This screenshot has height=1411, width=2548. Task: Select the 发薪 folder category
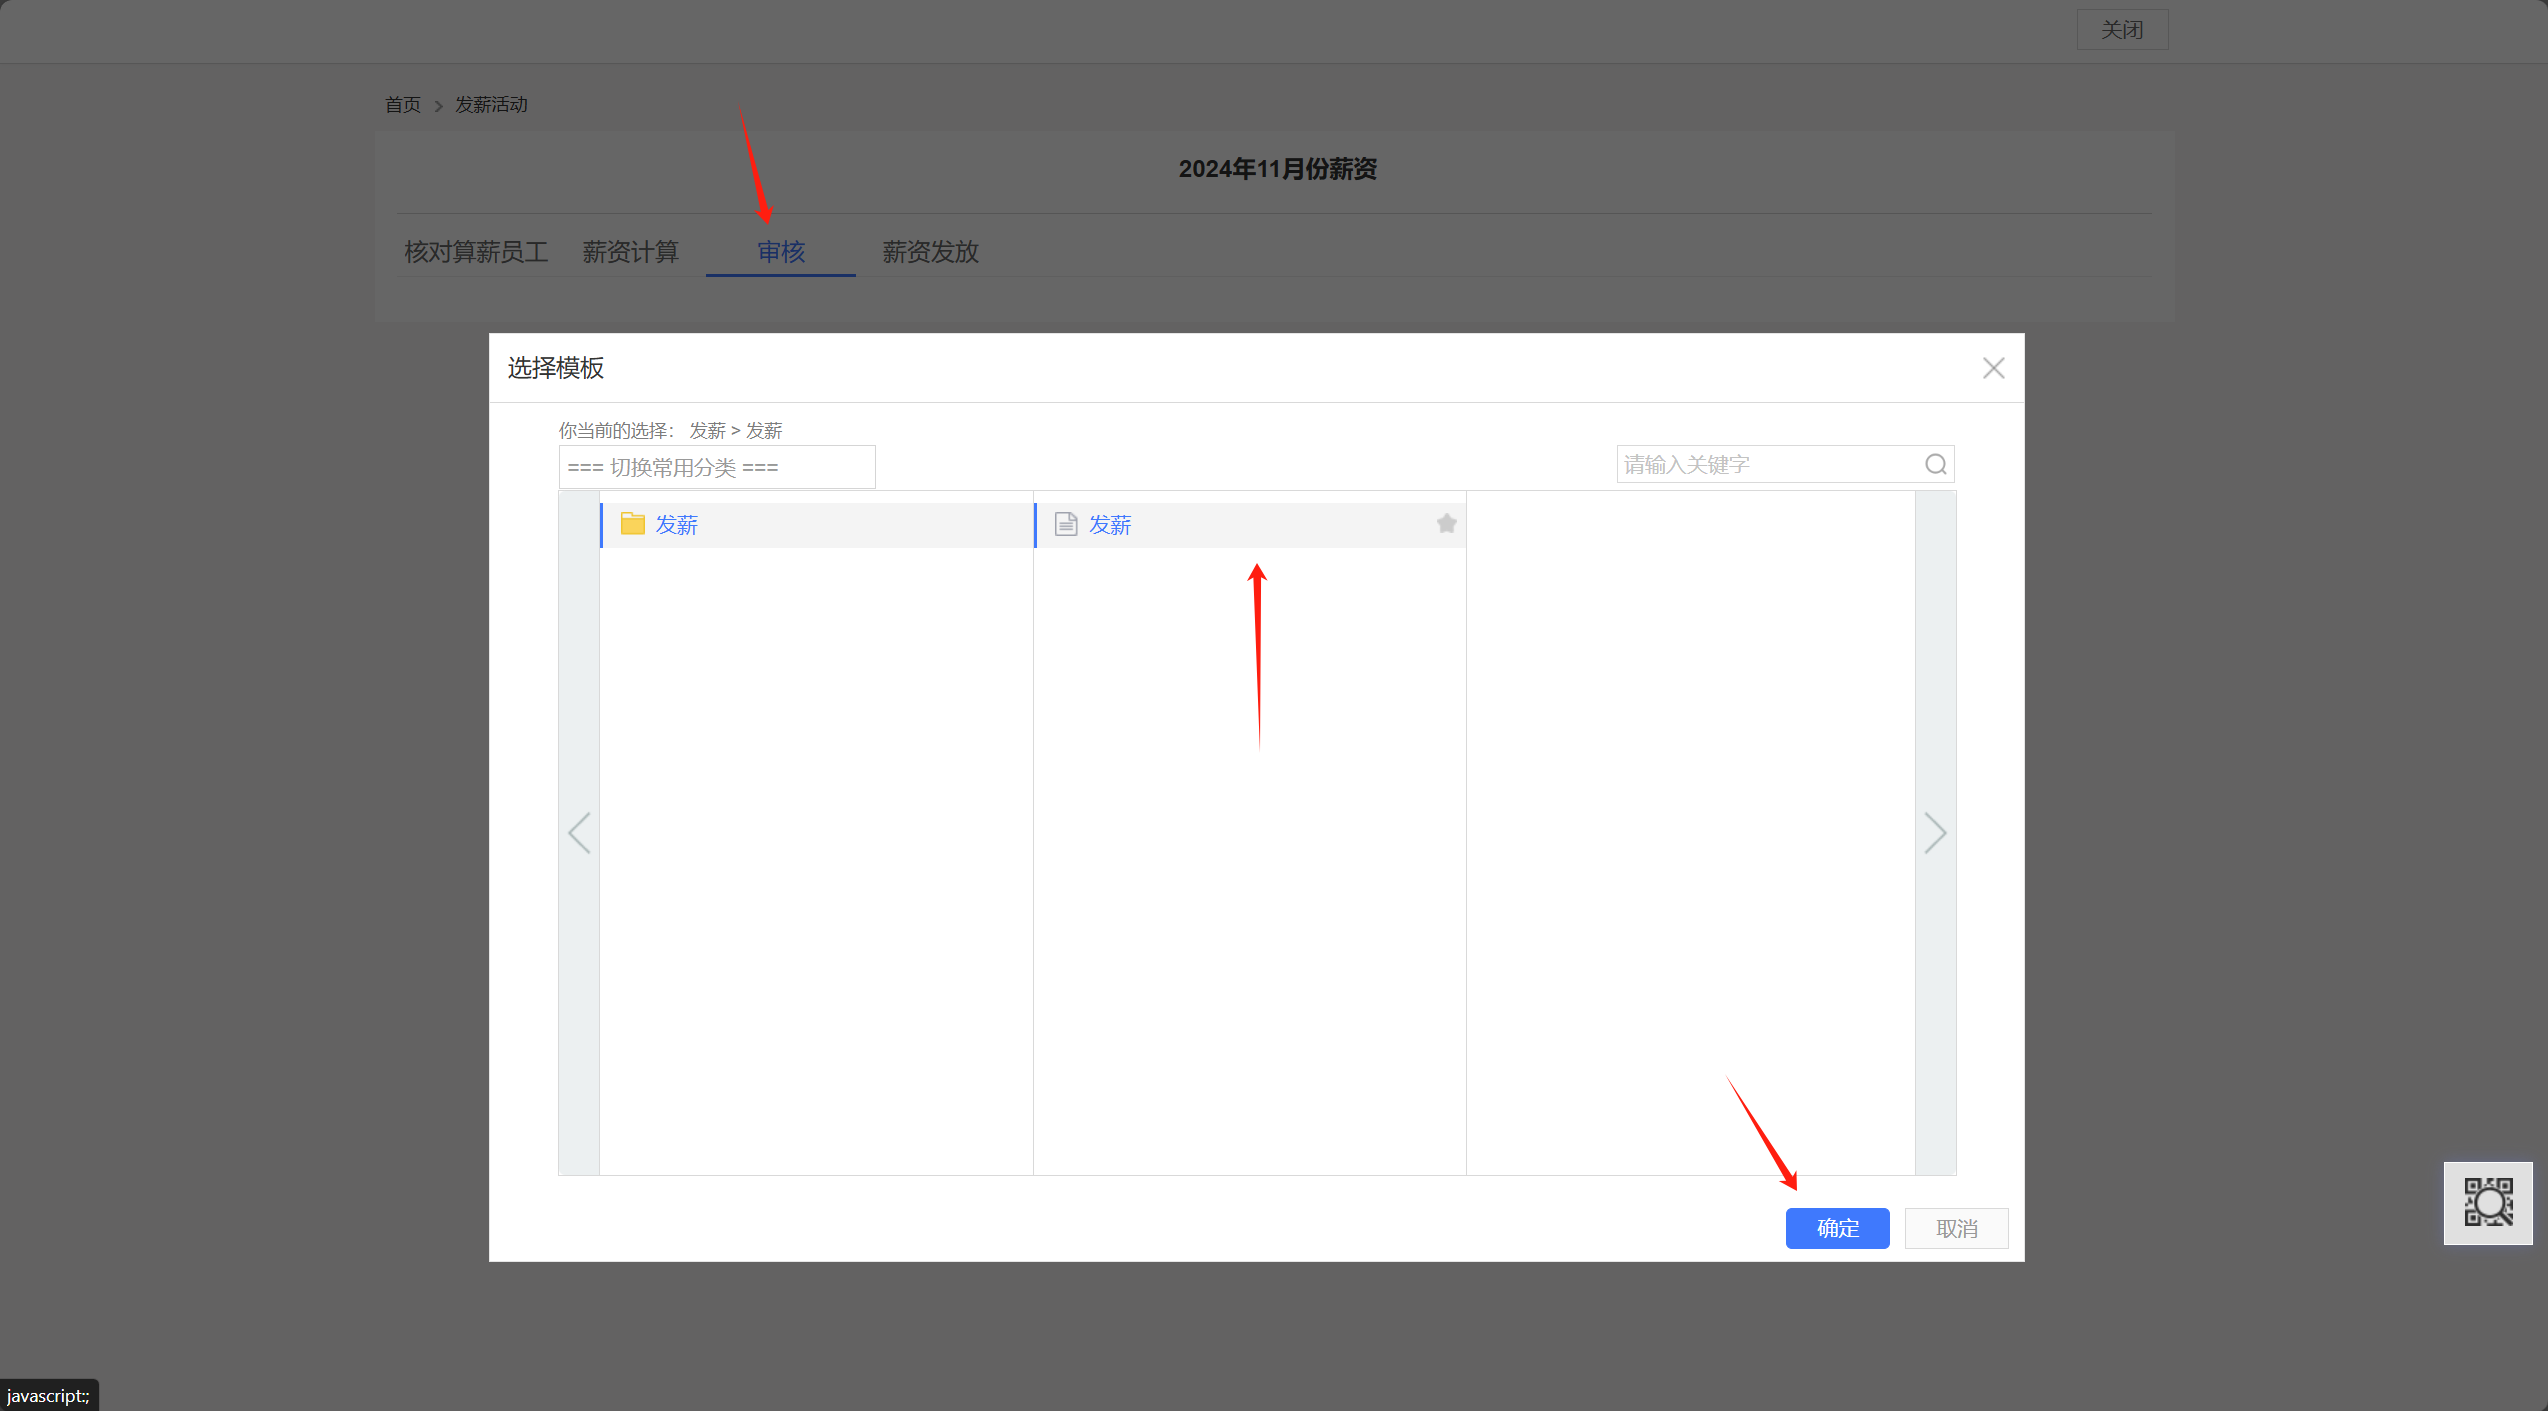click(677, 525)
